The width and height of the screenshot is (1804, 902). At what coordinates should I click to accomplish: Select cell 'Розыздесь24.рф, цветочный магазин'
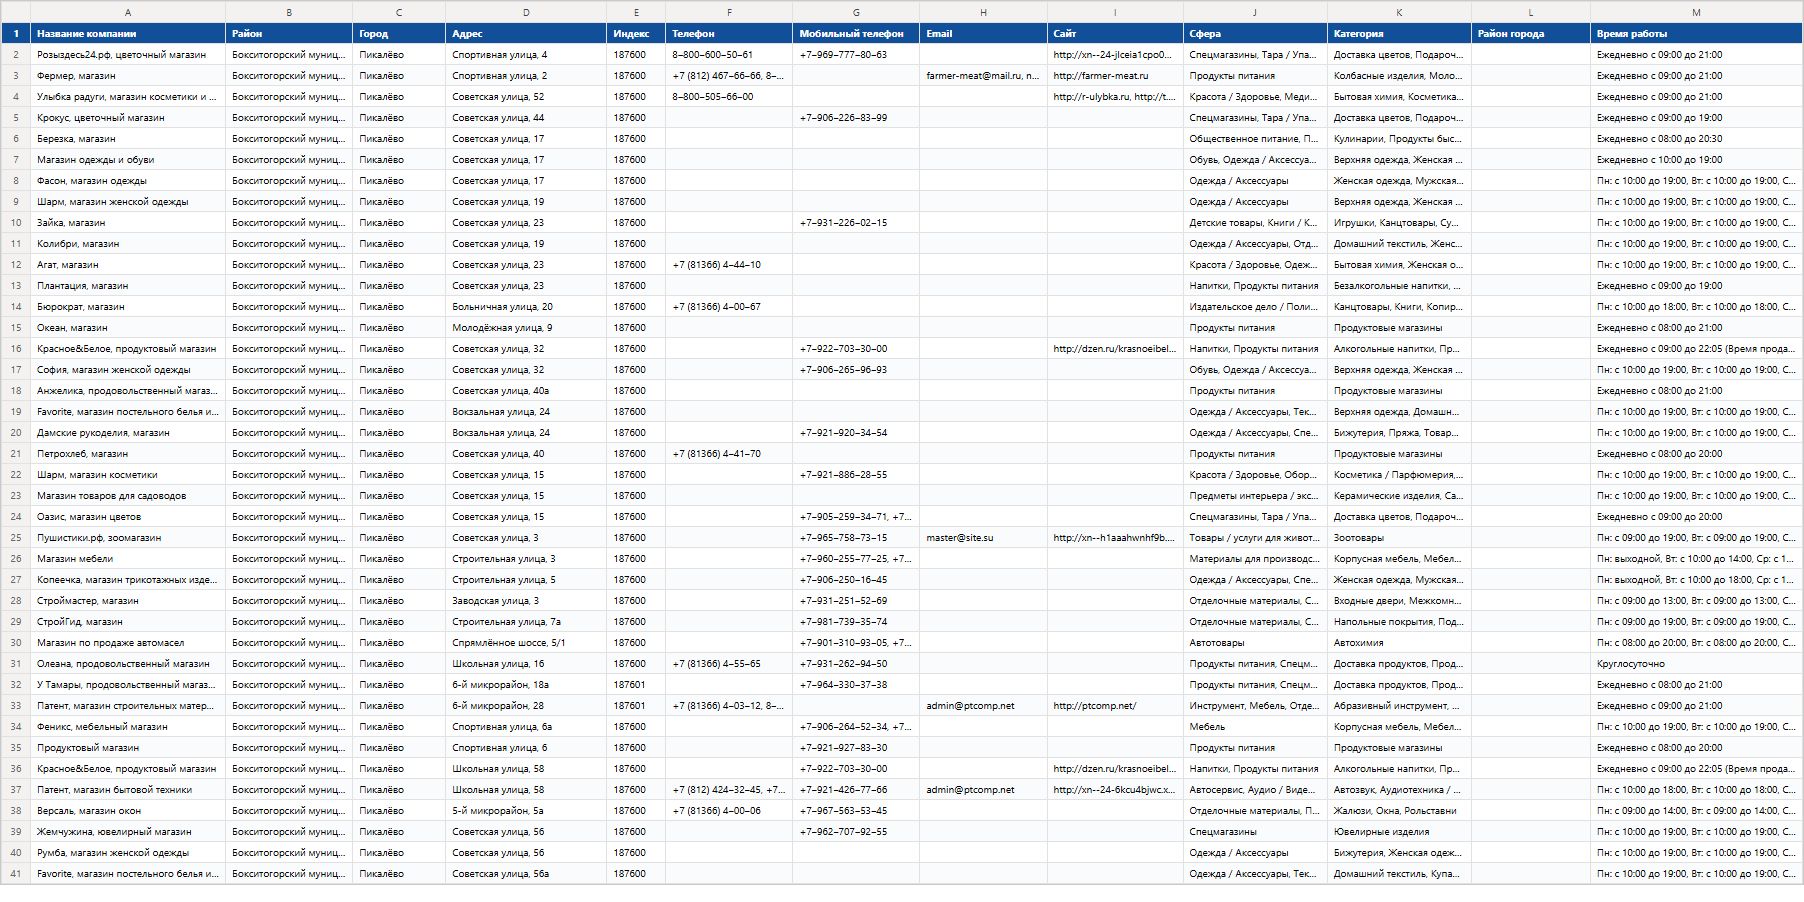(128, 55)
